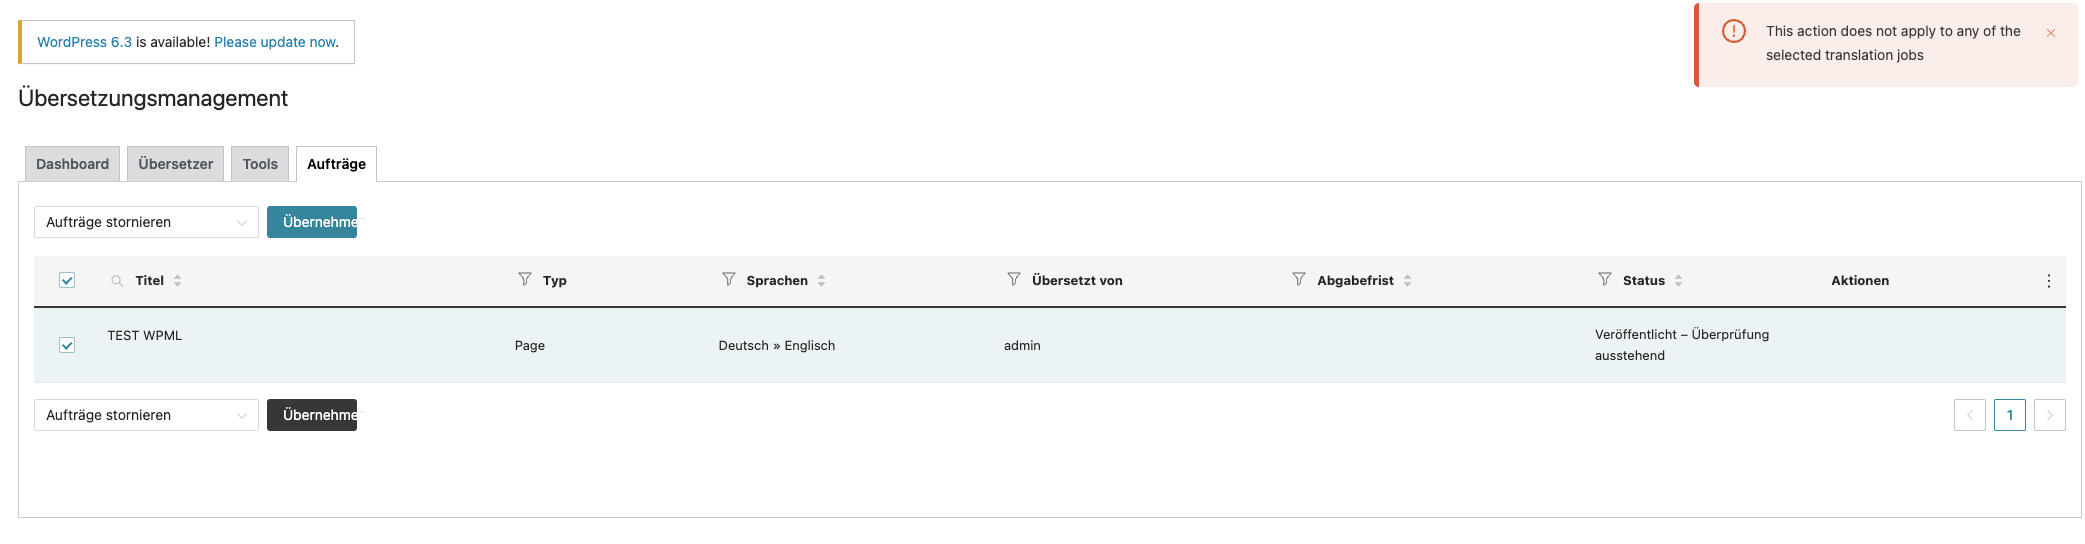Open the Übersetzer tab
This screenshot has height=544, width=2085.
pyautogui.click(x=175, y=164)
